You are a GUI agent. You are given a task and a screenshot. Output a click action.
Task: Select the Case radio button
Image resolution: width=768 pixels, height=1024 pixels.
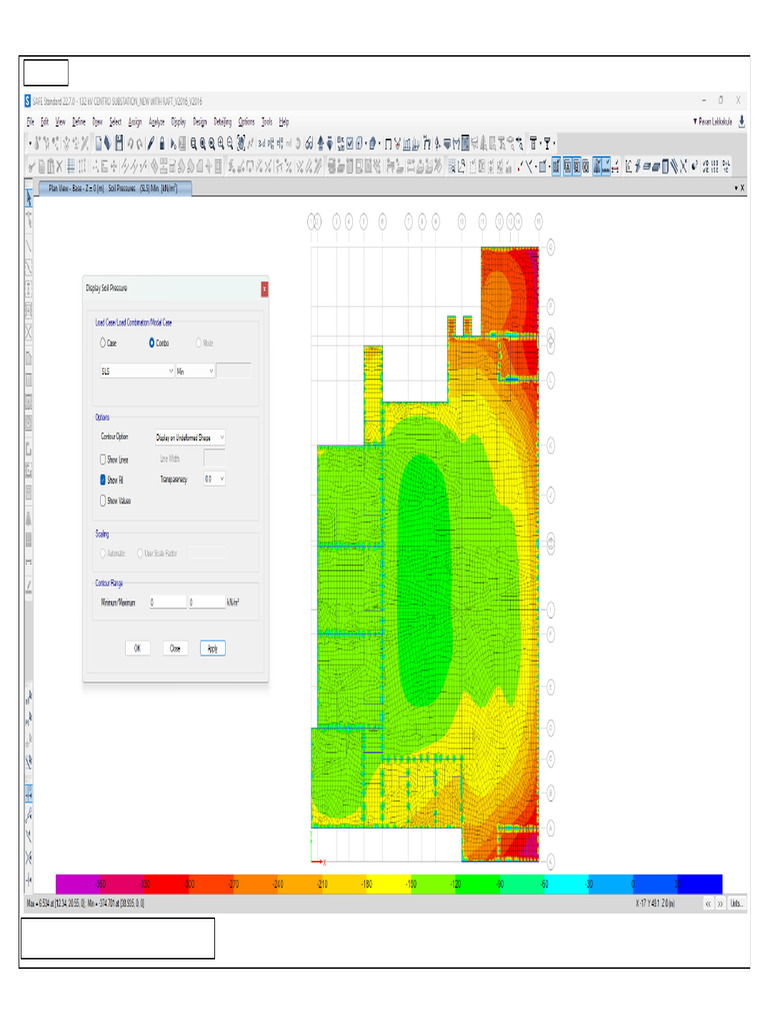pyautogui.click(x=103, y=343)
